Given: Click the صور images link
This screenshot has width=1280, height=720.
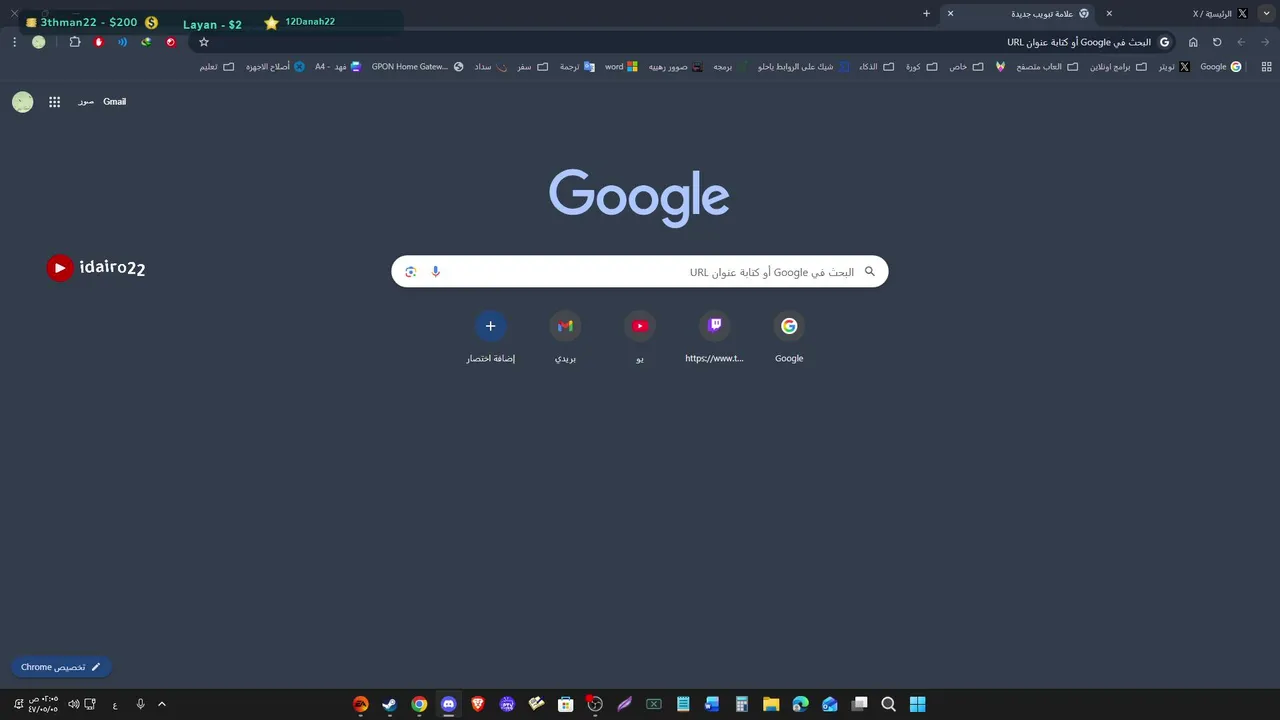Looking at the screenshot, I should pos(85,102).
